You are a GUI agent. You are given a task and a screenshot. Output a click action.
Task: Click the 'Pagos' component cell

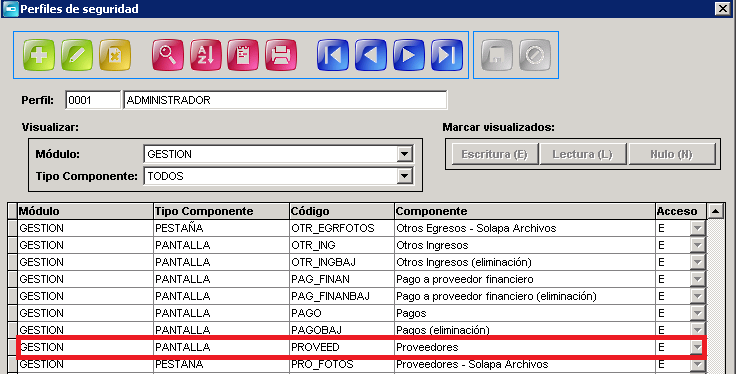tap(525, 313)
